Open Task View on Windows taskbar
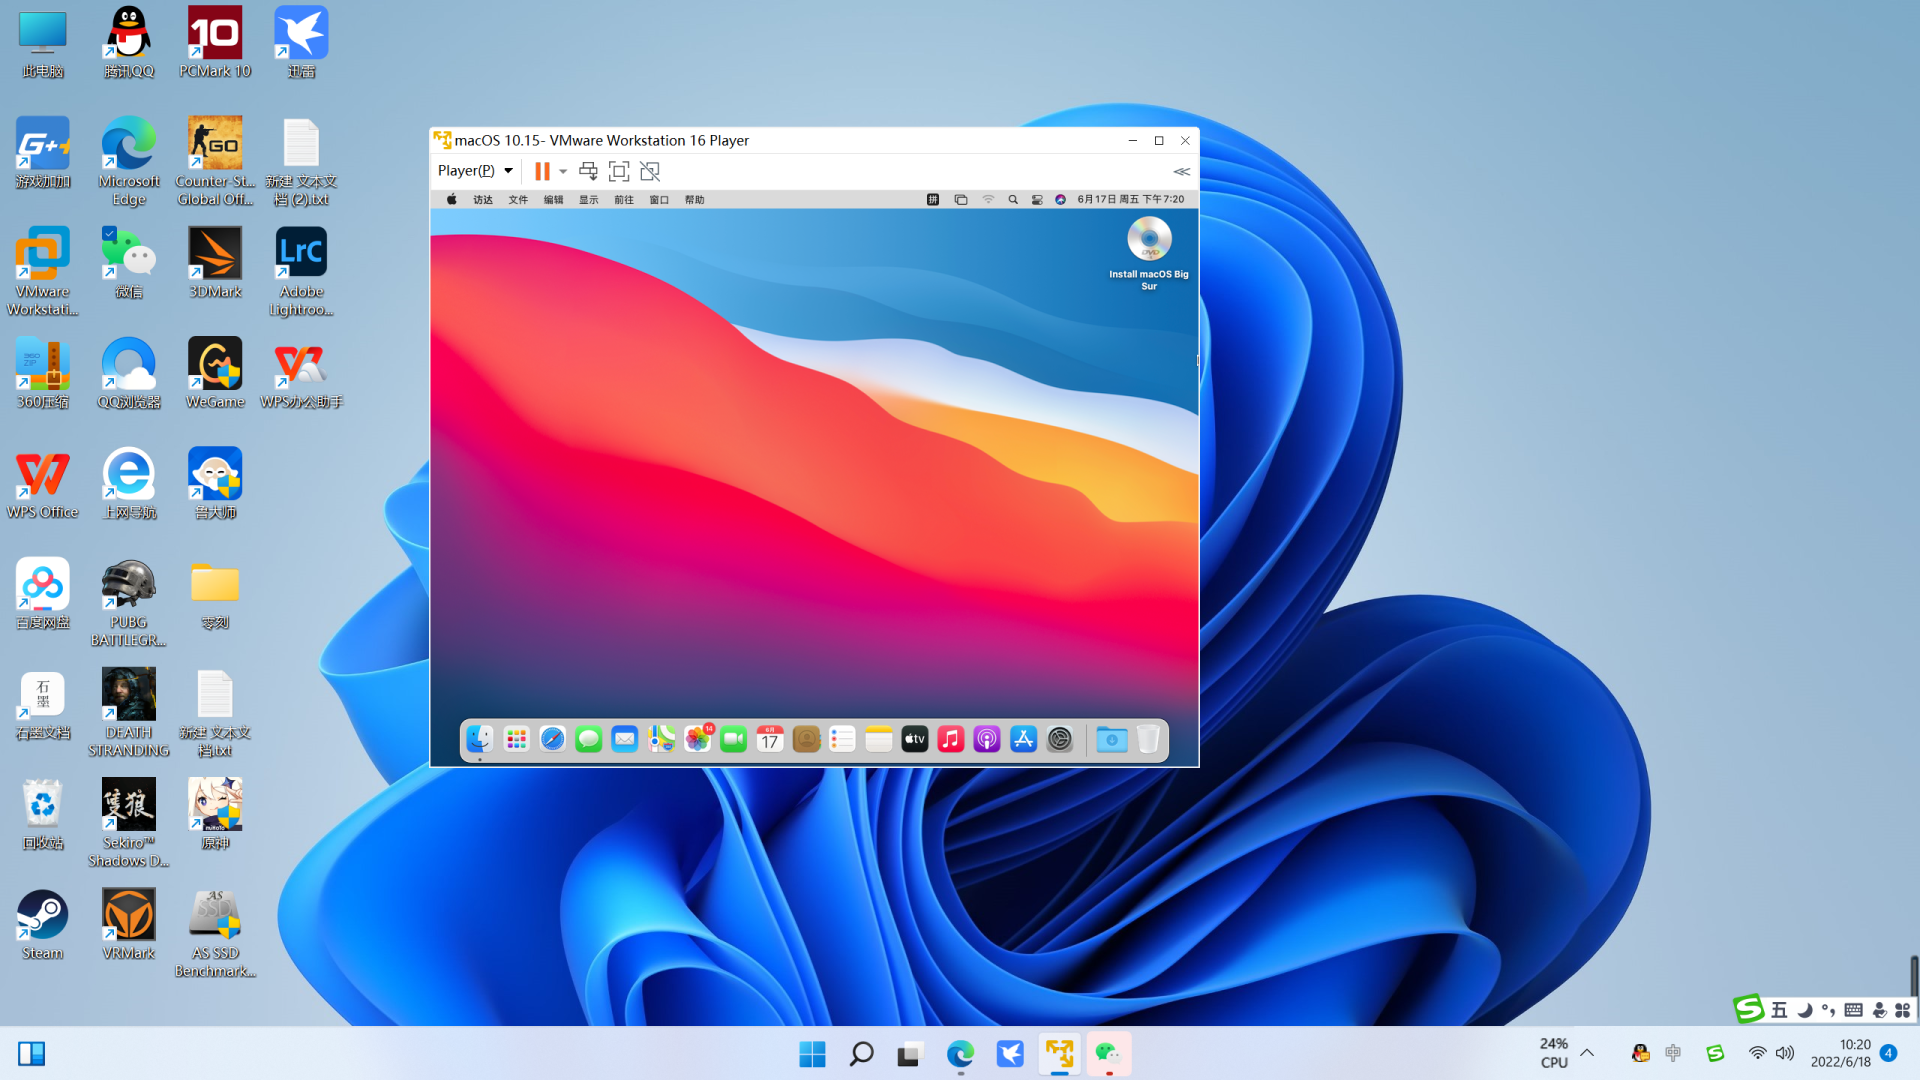This screenshot has height=1080, width=1920. [910, 1054]
